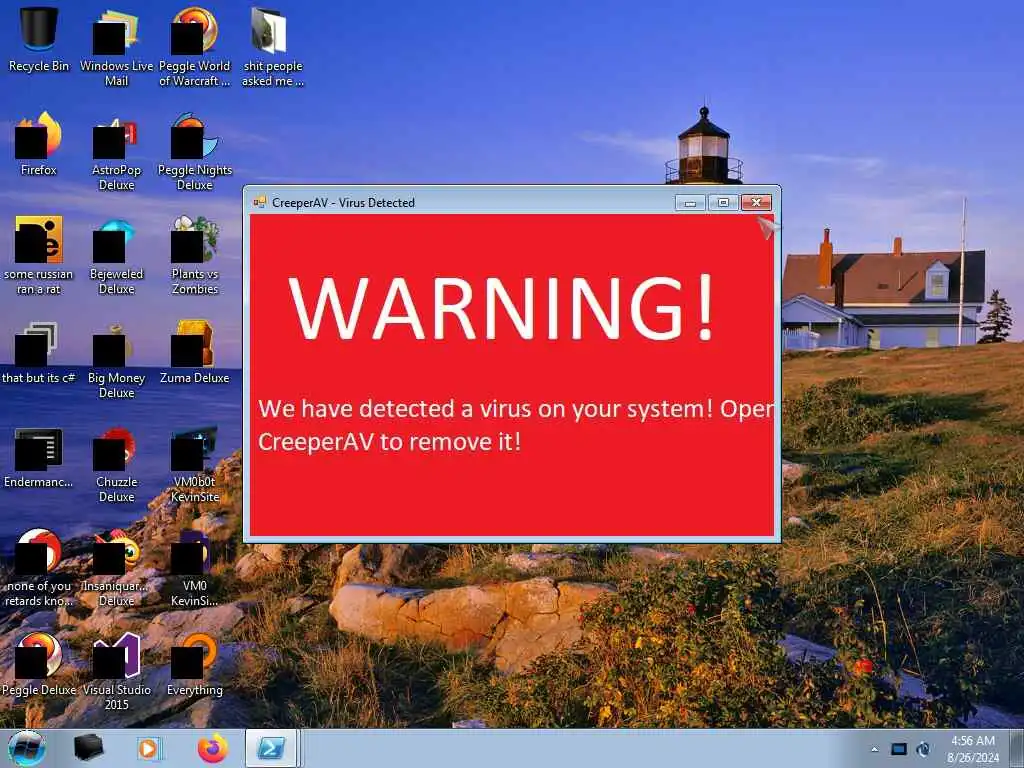1024x768 pixels.
Task: Maximize the CreeperAV Virus Detected window
Action: 723,203
